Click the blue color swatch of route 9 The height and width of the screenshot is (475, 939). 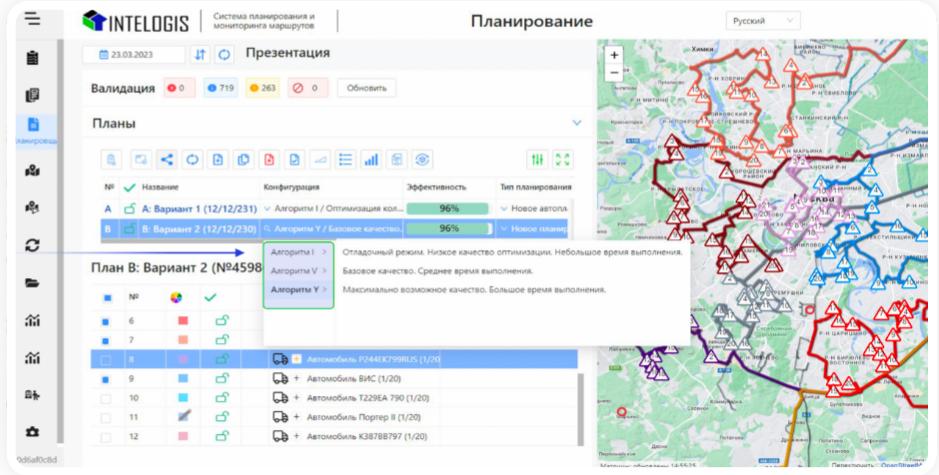pos(183,379)
